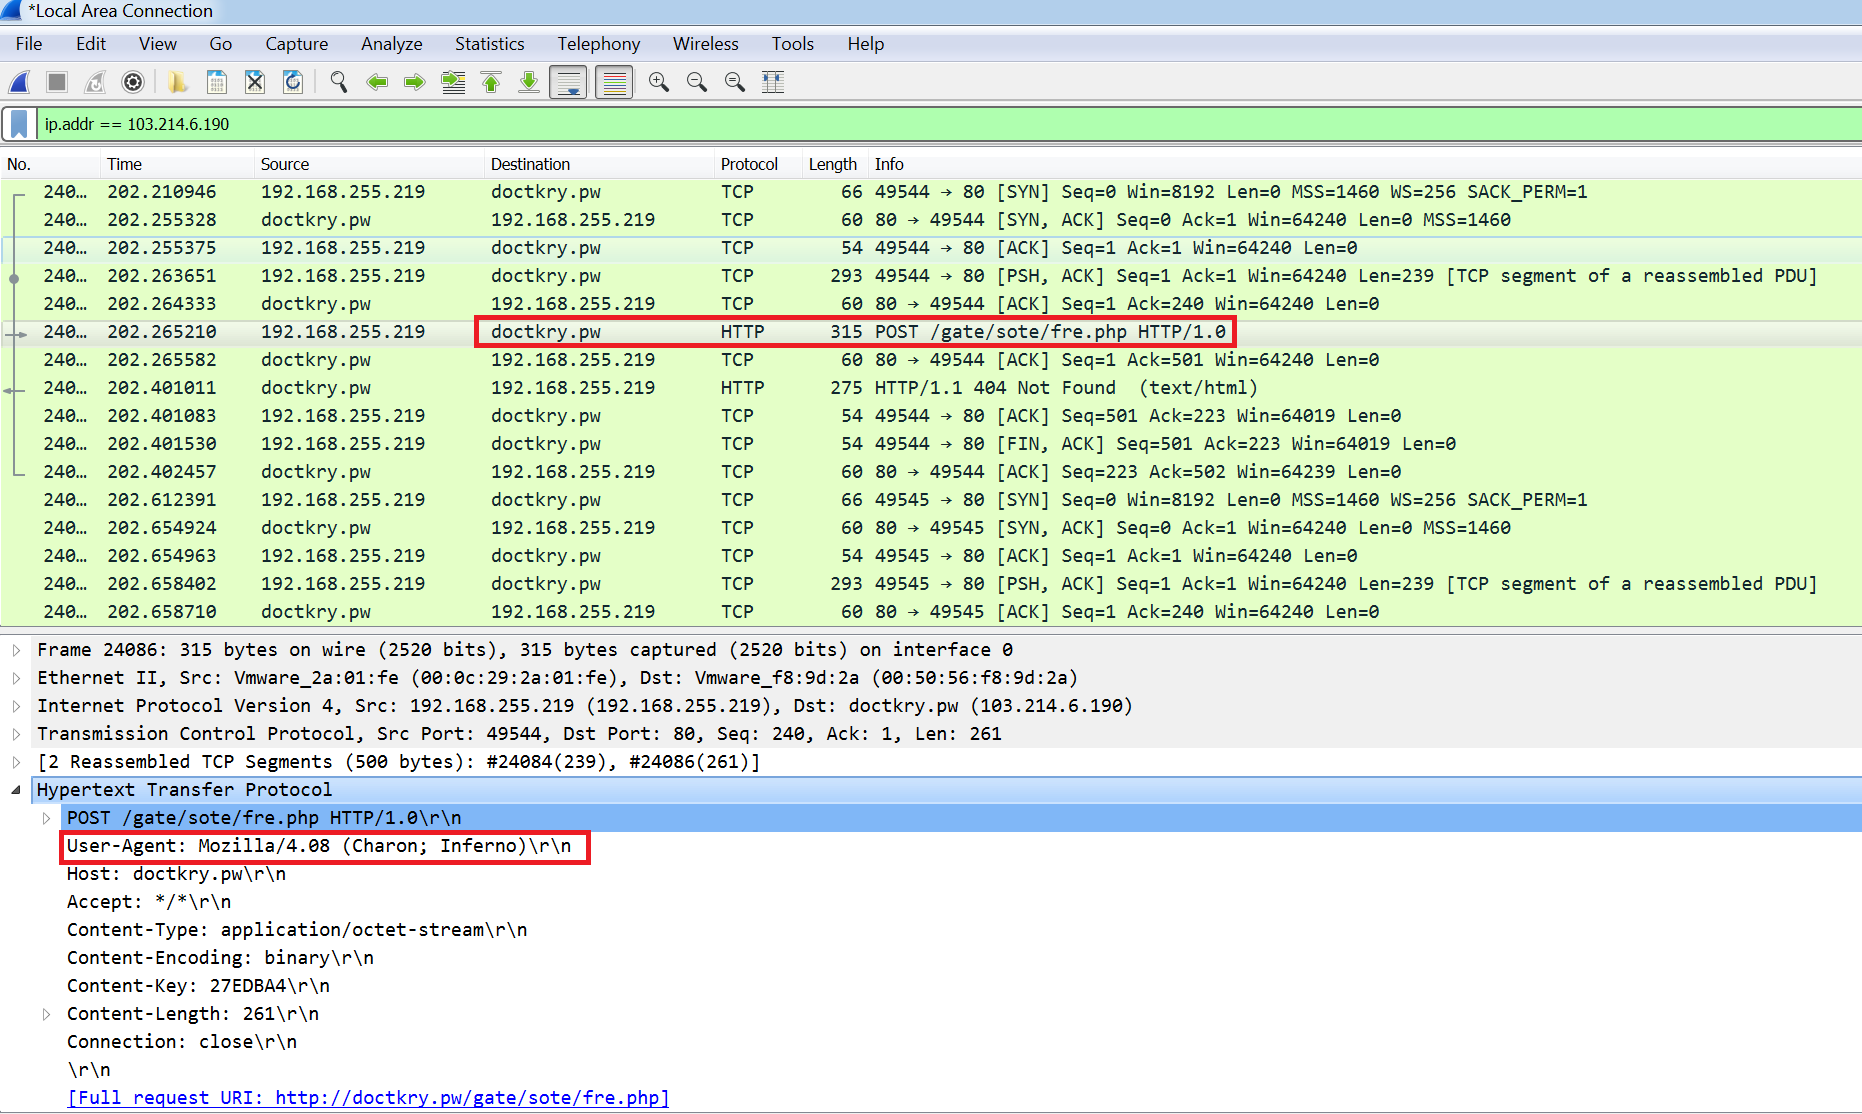Viewport: 1862px width, 1114px height.
Task: Open the Go menu
Action: (221, 44)
